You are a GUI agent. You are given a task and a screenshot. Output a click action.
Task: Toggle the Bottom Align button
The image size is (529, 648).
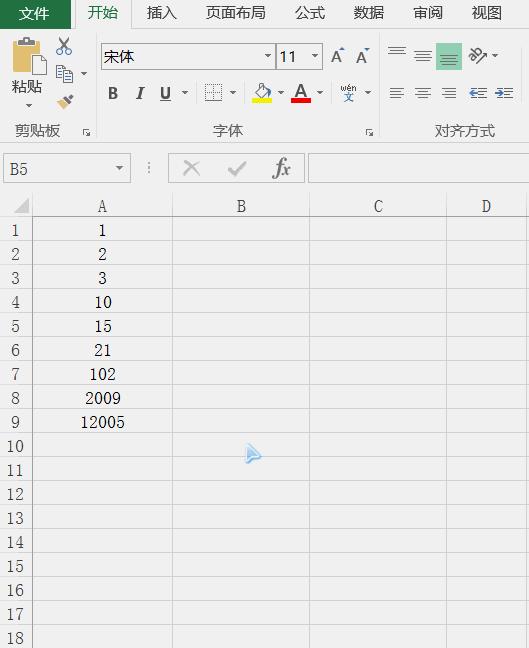[x=449, y=56]
